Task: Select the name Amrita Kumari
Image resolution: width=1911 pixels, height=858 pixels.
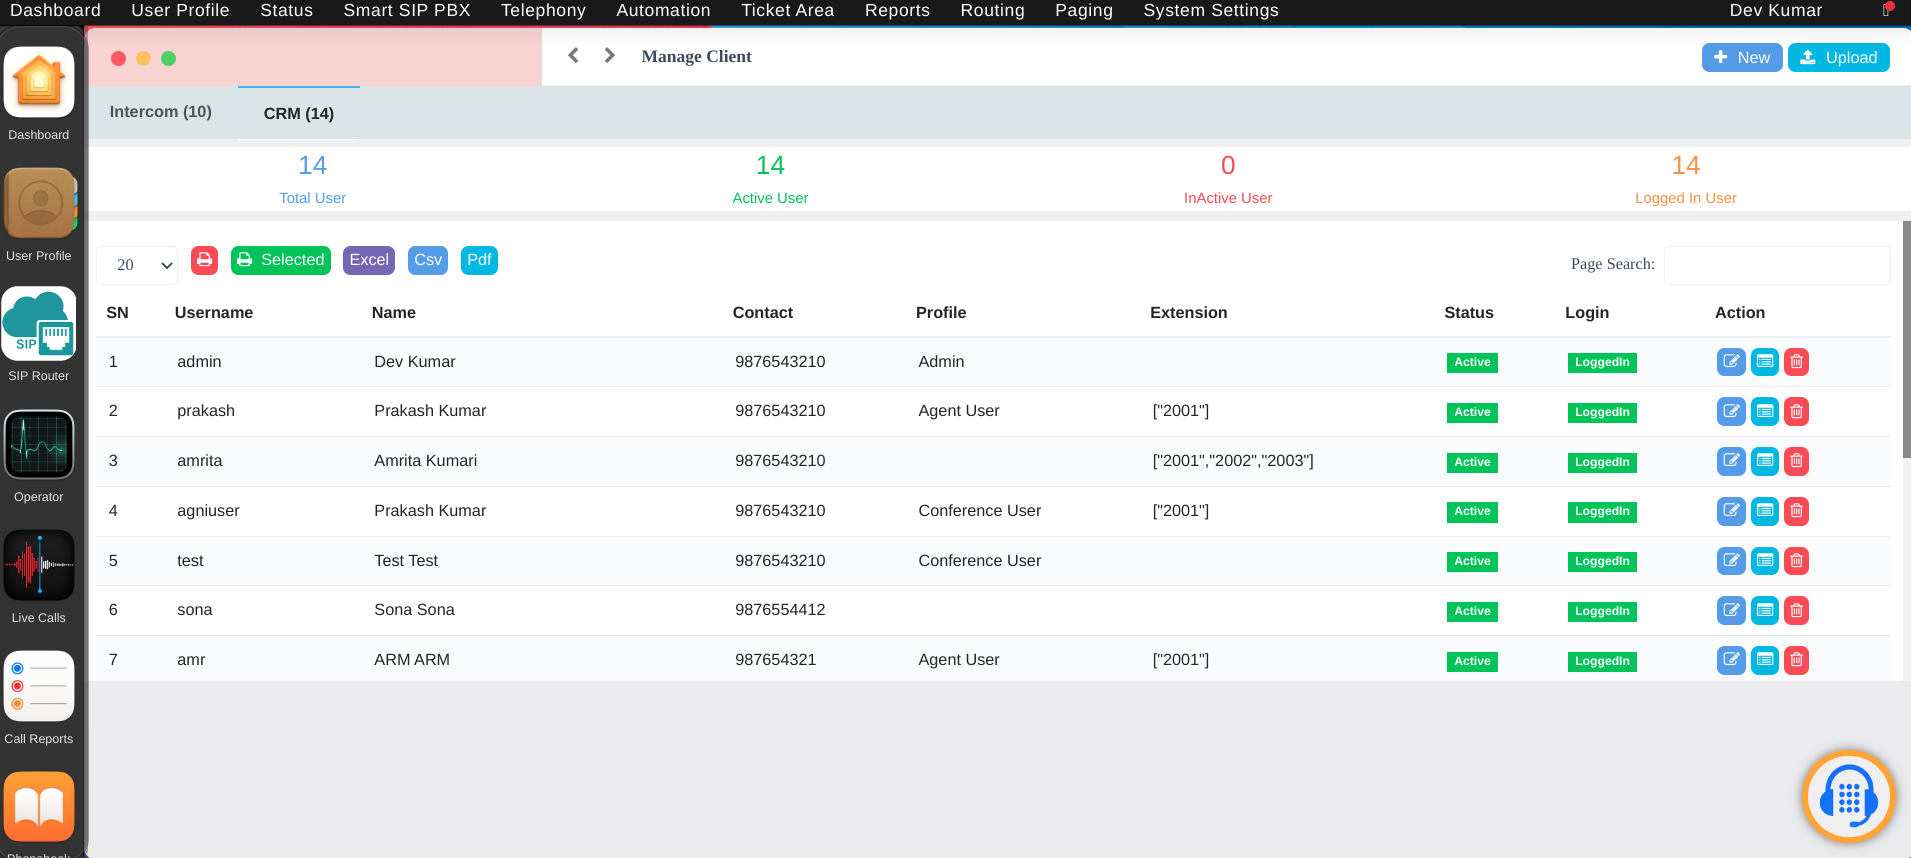Action: [x=426, y=461]
